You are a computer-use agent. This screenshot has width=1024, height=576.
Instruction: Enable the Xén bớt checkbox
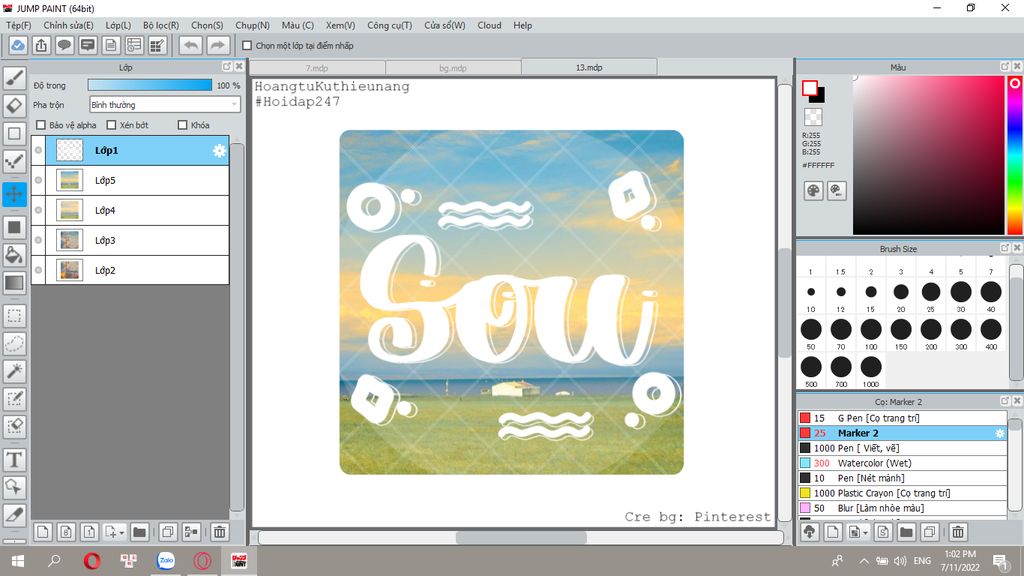click(x=111, y=125)
